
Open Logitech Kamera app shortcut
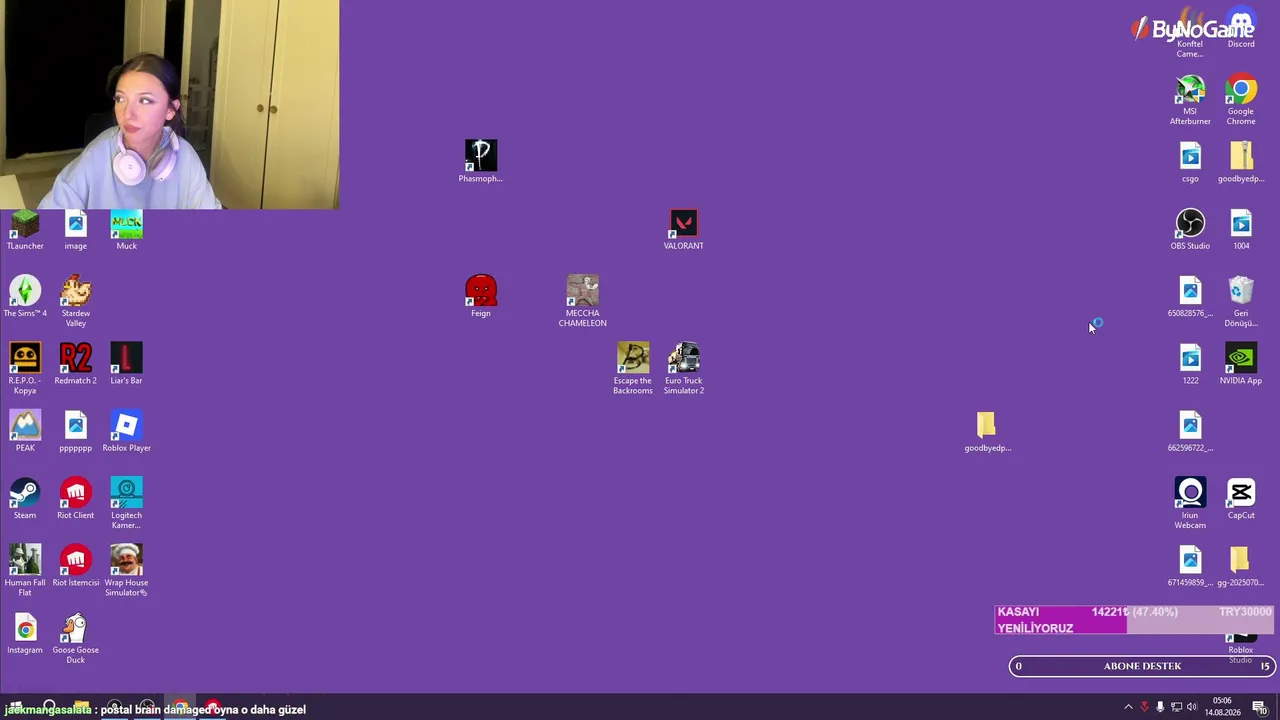[x=126, y=493]
